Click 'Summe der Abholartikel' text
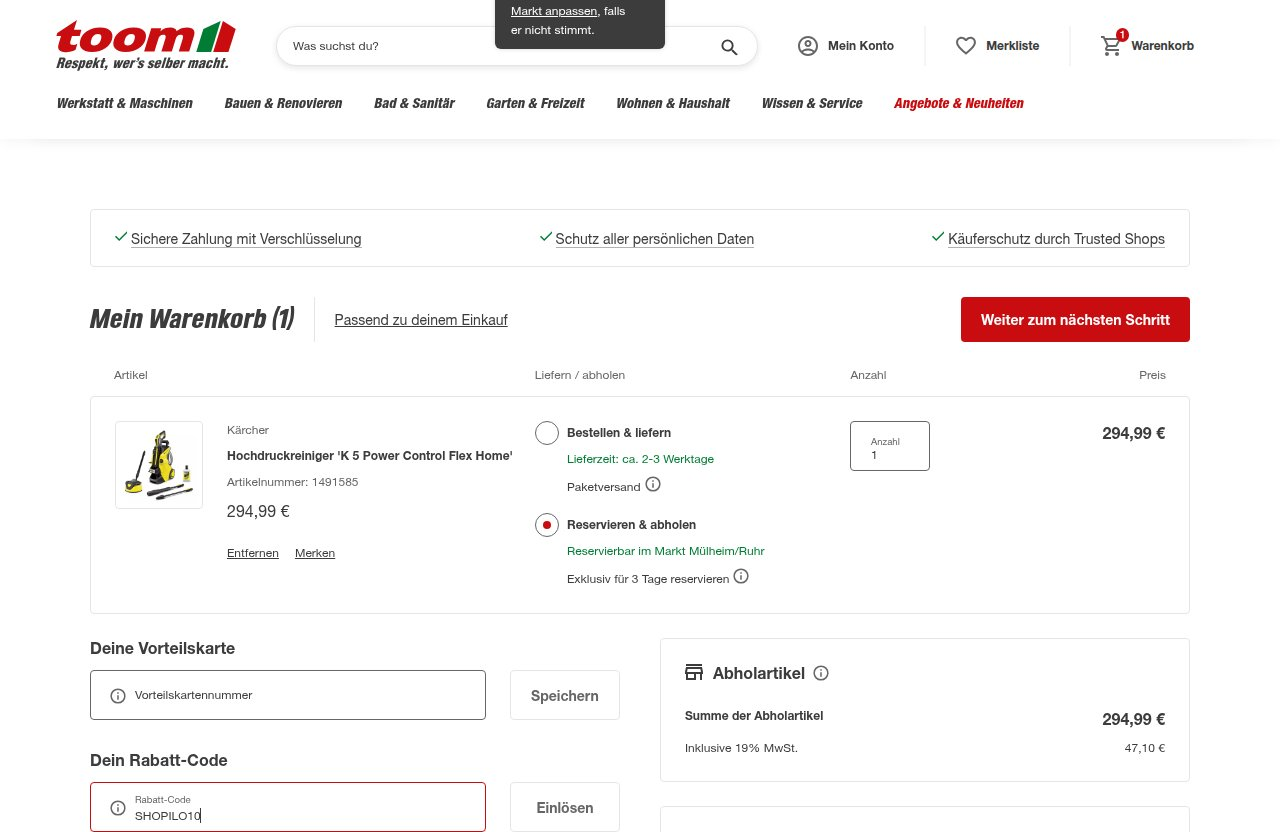The width and height of the screenshot is (1280, 832). pos(754,716)
